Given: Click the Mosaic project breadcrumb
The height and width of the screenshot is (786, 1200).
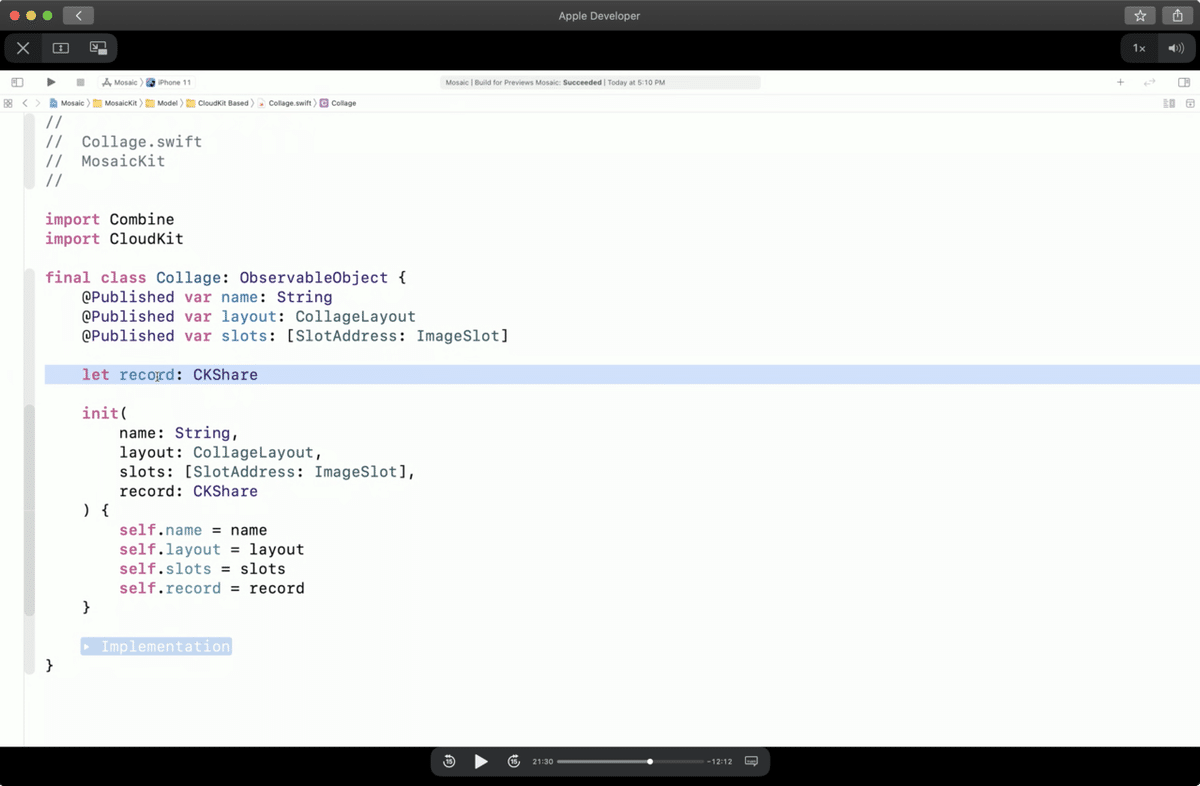Looking at the screenshot, I should coord(67,103).
